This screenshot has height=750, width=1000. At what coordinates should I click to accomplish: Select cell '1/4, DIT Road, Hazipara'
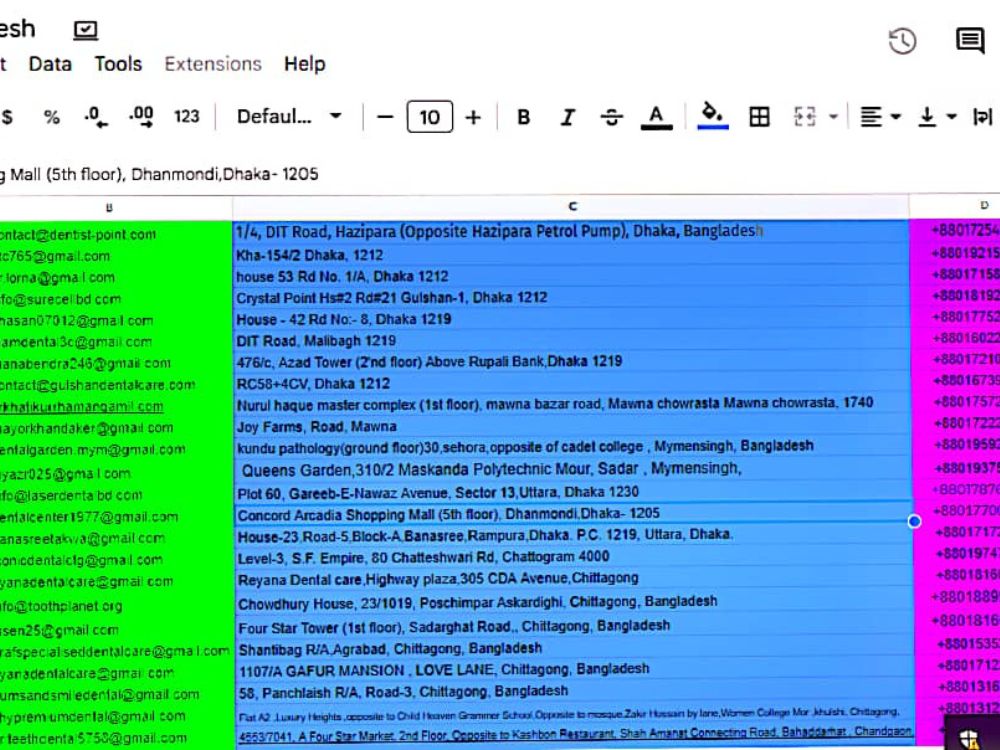point(571,232)
